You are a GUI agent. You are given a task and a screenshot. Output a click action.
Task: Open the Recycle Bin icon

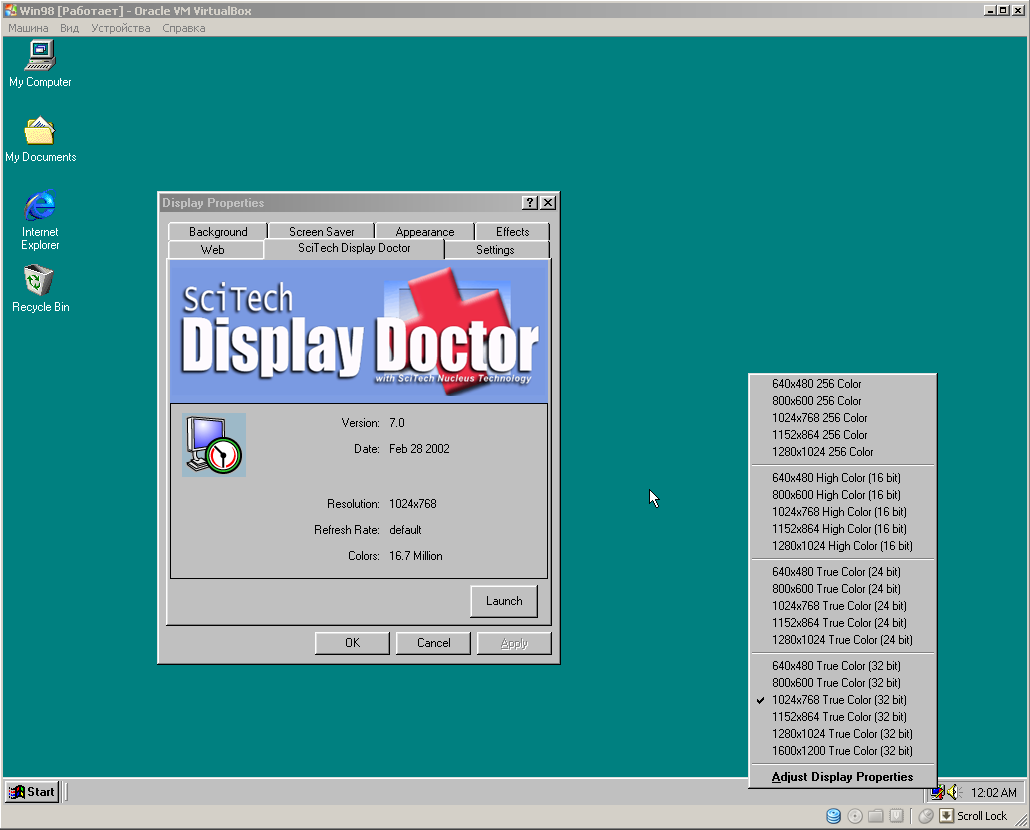click(x=40, y=282)
